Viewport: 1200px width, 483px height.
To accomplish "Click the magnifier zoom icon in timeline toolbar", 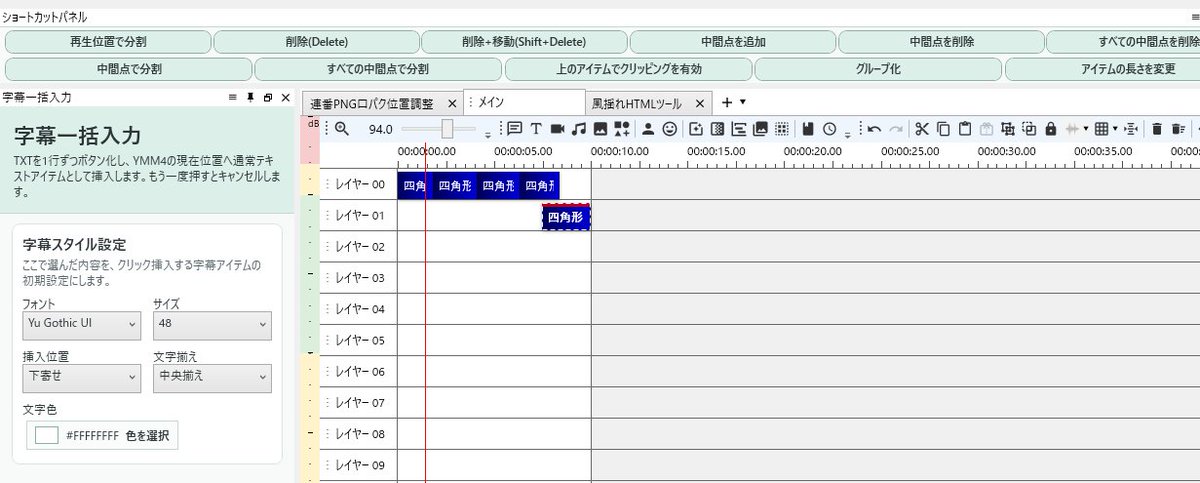I will click(342, 129).
